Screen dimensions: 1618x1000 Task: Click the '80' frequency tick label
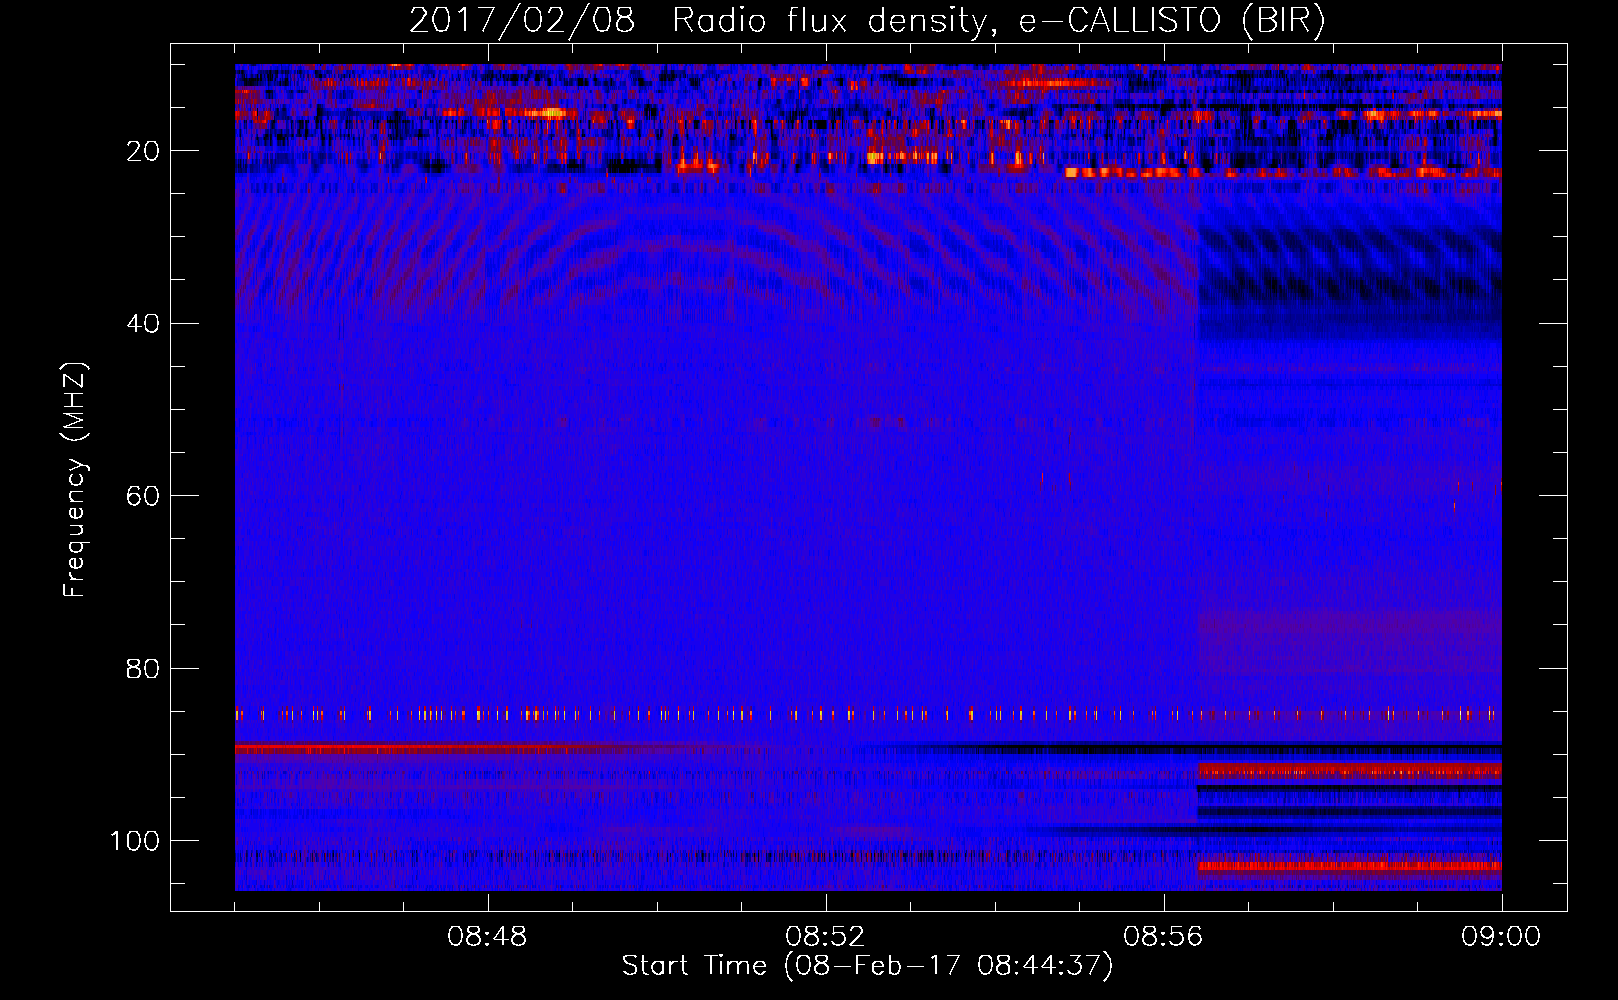[144, 668]
